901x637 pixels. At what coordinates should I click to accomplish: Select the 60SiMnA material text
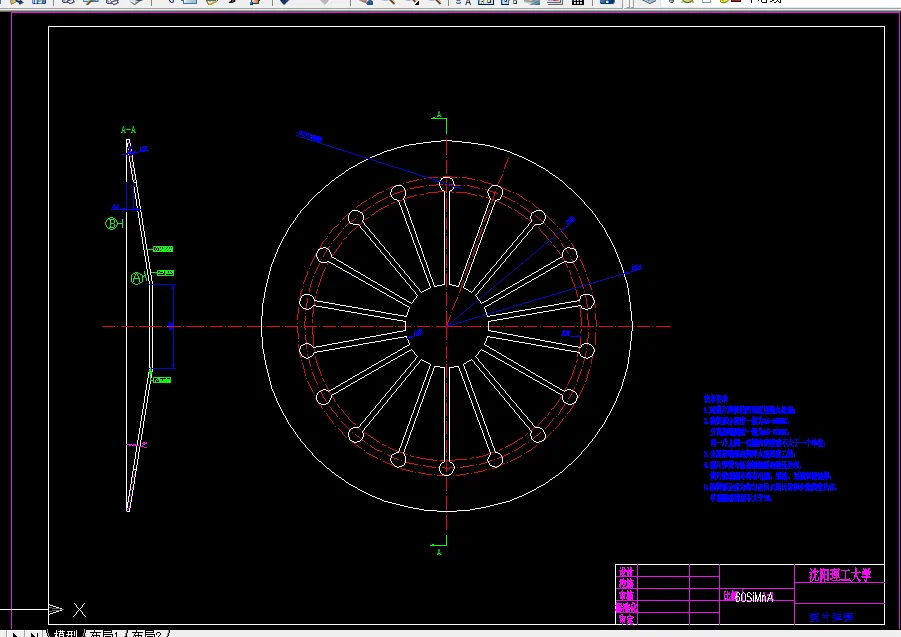pyautogui.click(x=754, y=597)
